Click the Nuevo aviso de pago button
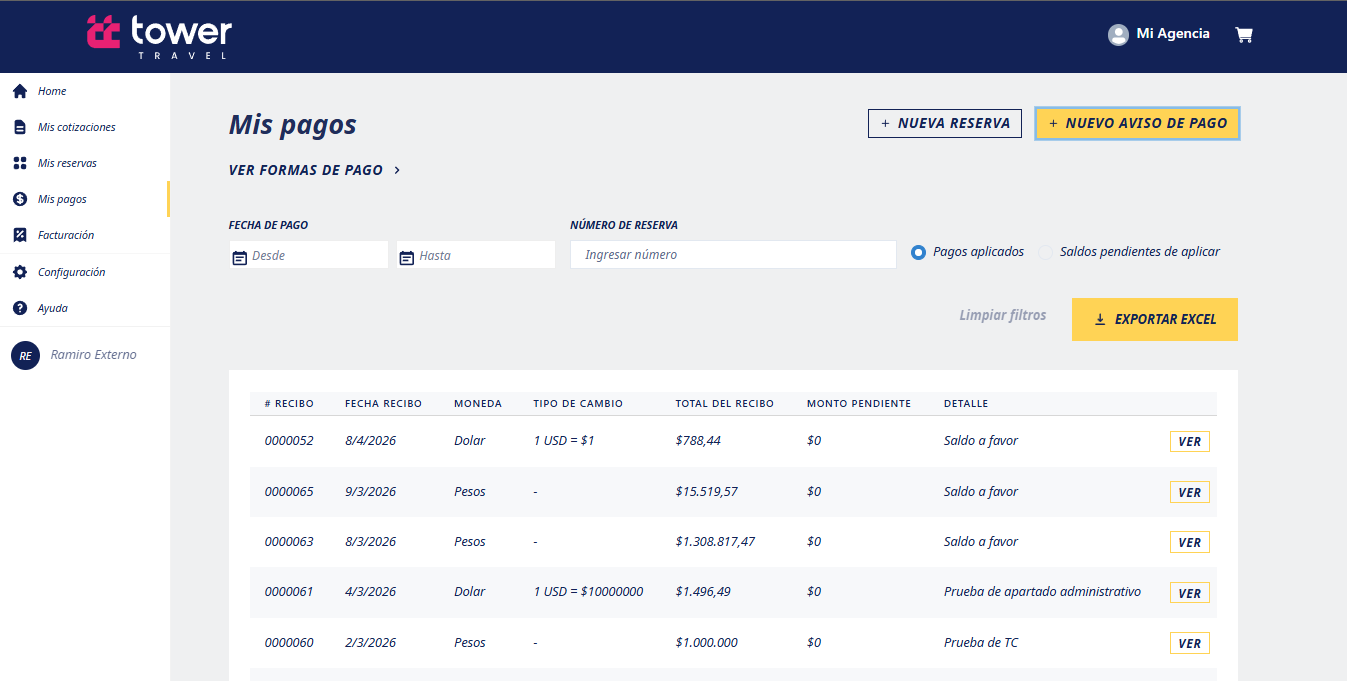This screenshot has width=1347, height=681. point(1137,123)
